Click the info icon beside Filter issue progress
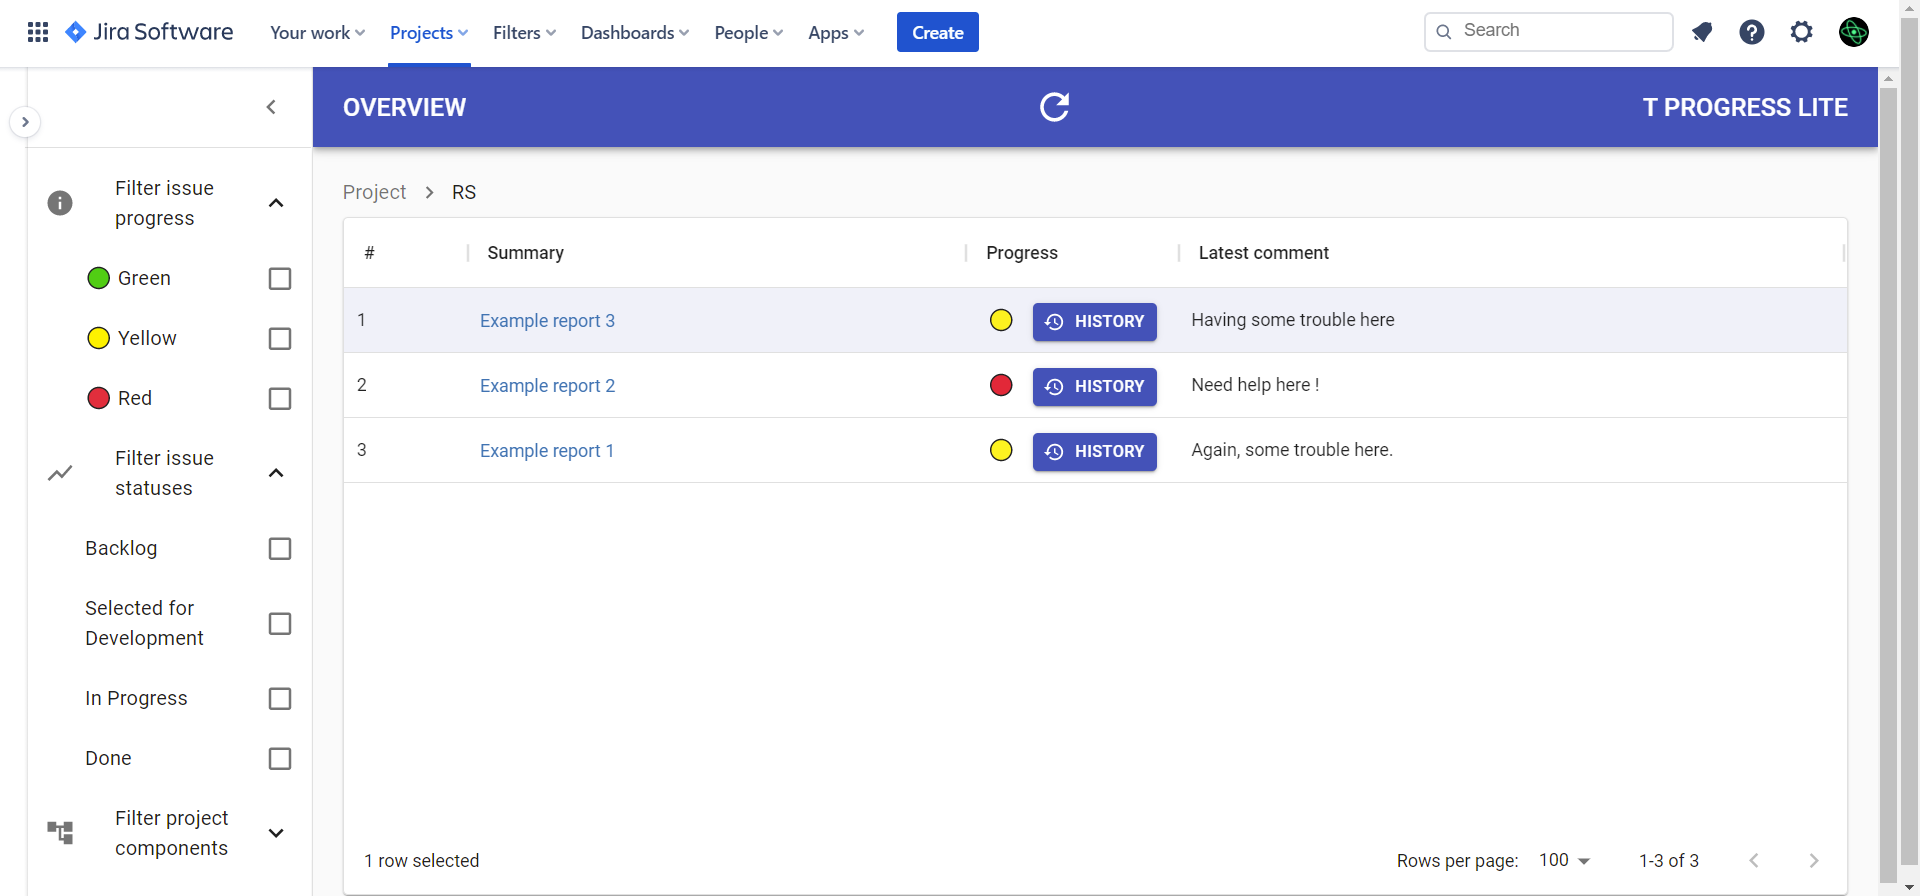1920x896 pixels. [x=60, y=203]
